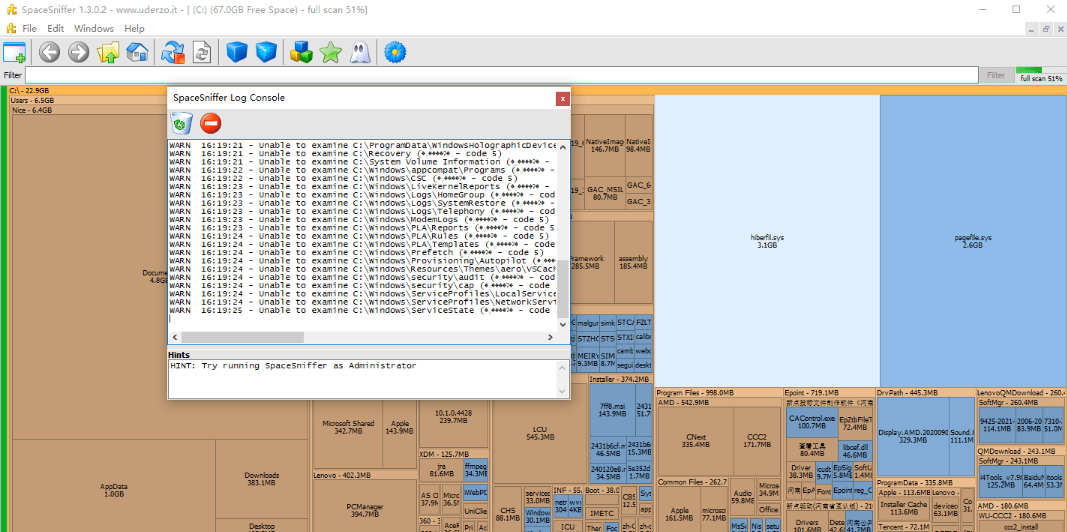Go forward using the right arrow icon
Image resolution: width=1067 pixels, height=532 pixels.
pyautogui.click(x=78, y=52)
